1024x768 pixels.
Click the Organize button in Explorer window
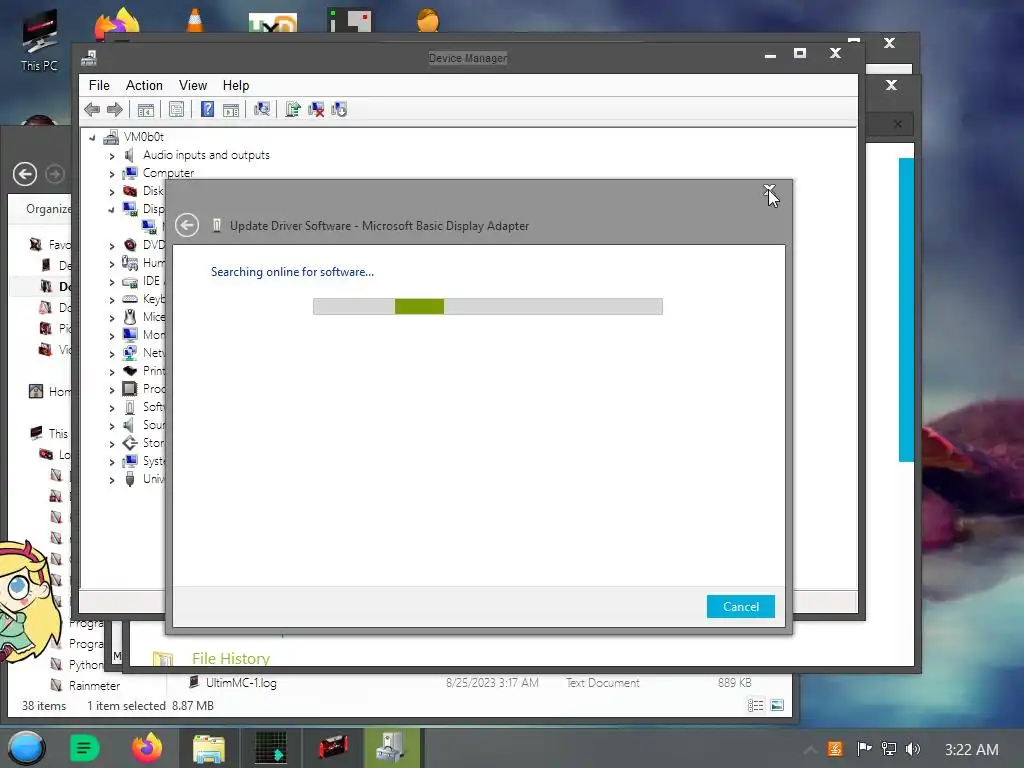48,208
